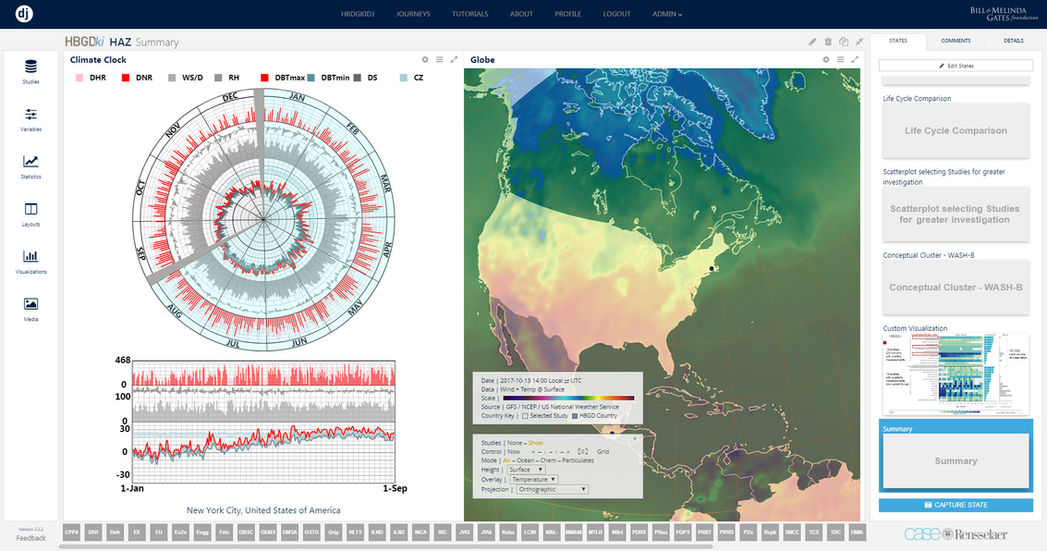Open the ADMIN dropdown menu
Screen dimensions: 1047x551
point(666,14)
